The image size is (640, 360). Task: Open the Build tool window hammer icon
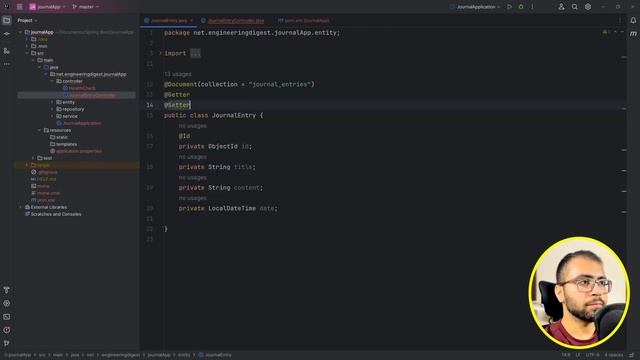coord(7,290)
